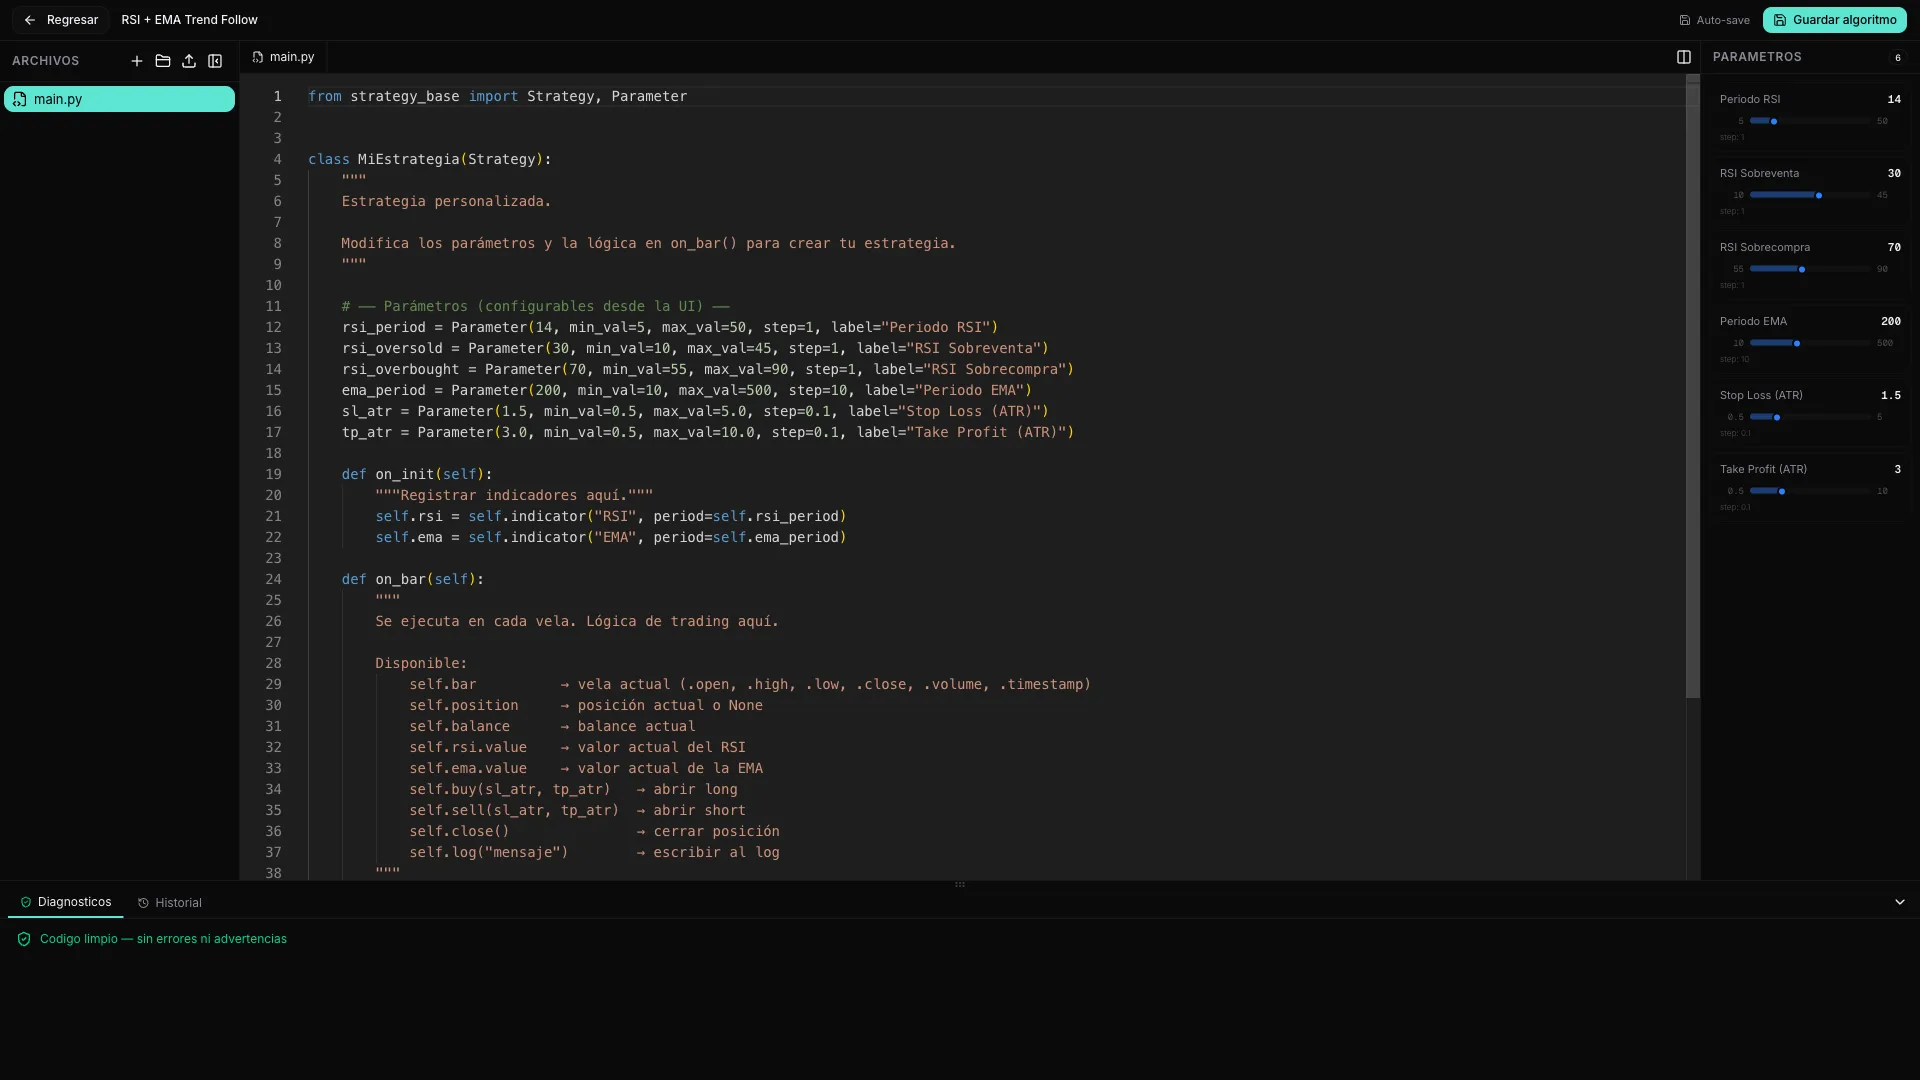
Task: Click the tp_atr Parameter code line
Action: point(707,432)
